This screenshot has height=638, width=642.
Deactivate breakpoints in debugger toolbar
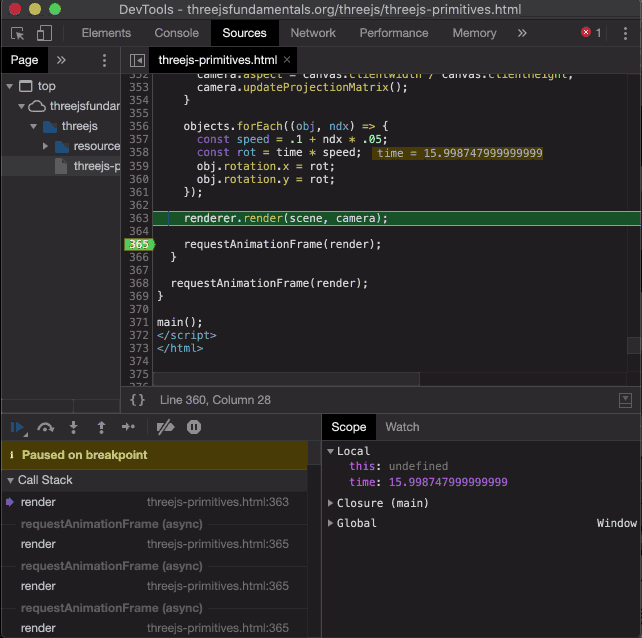point(166,427)
